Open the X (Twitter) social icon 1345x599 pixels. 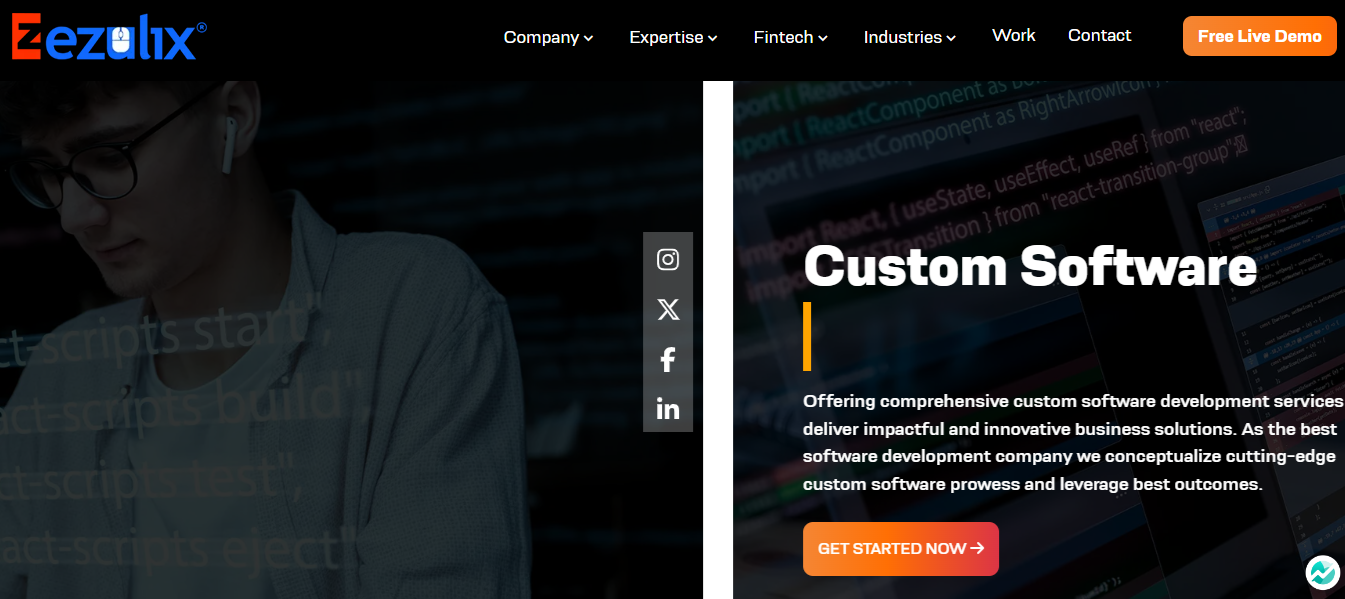click(668, 310)
